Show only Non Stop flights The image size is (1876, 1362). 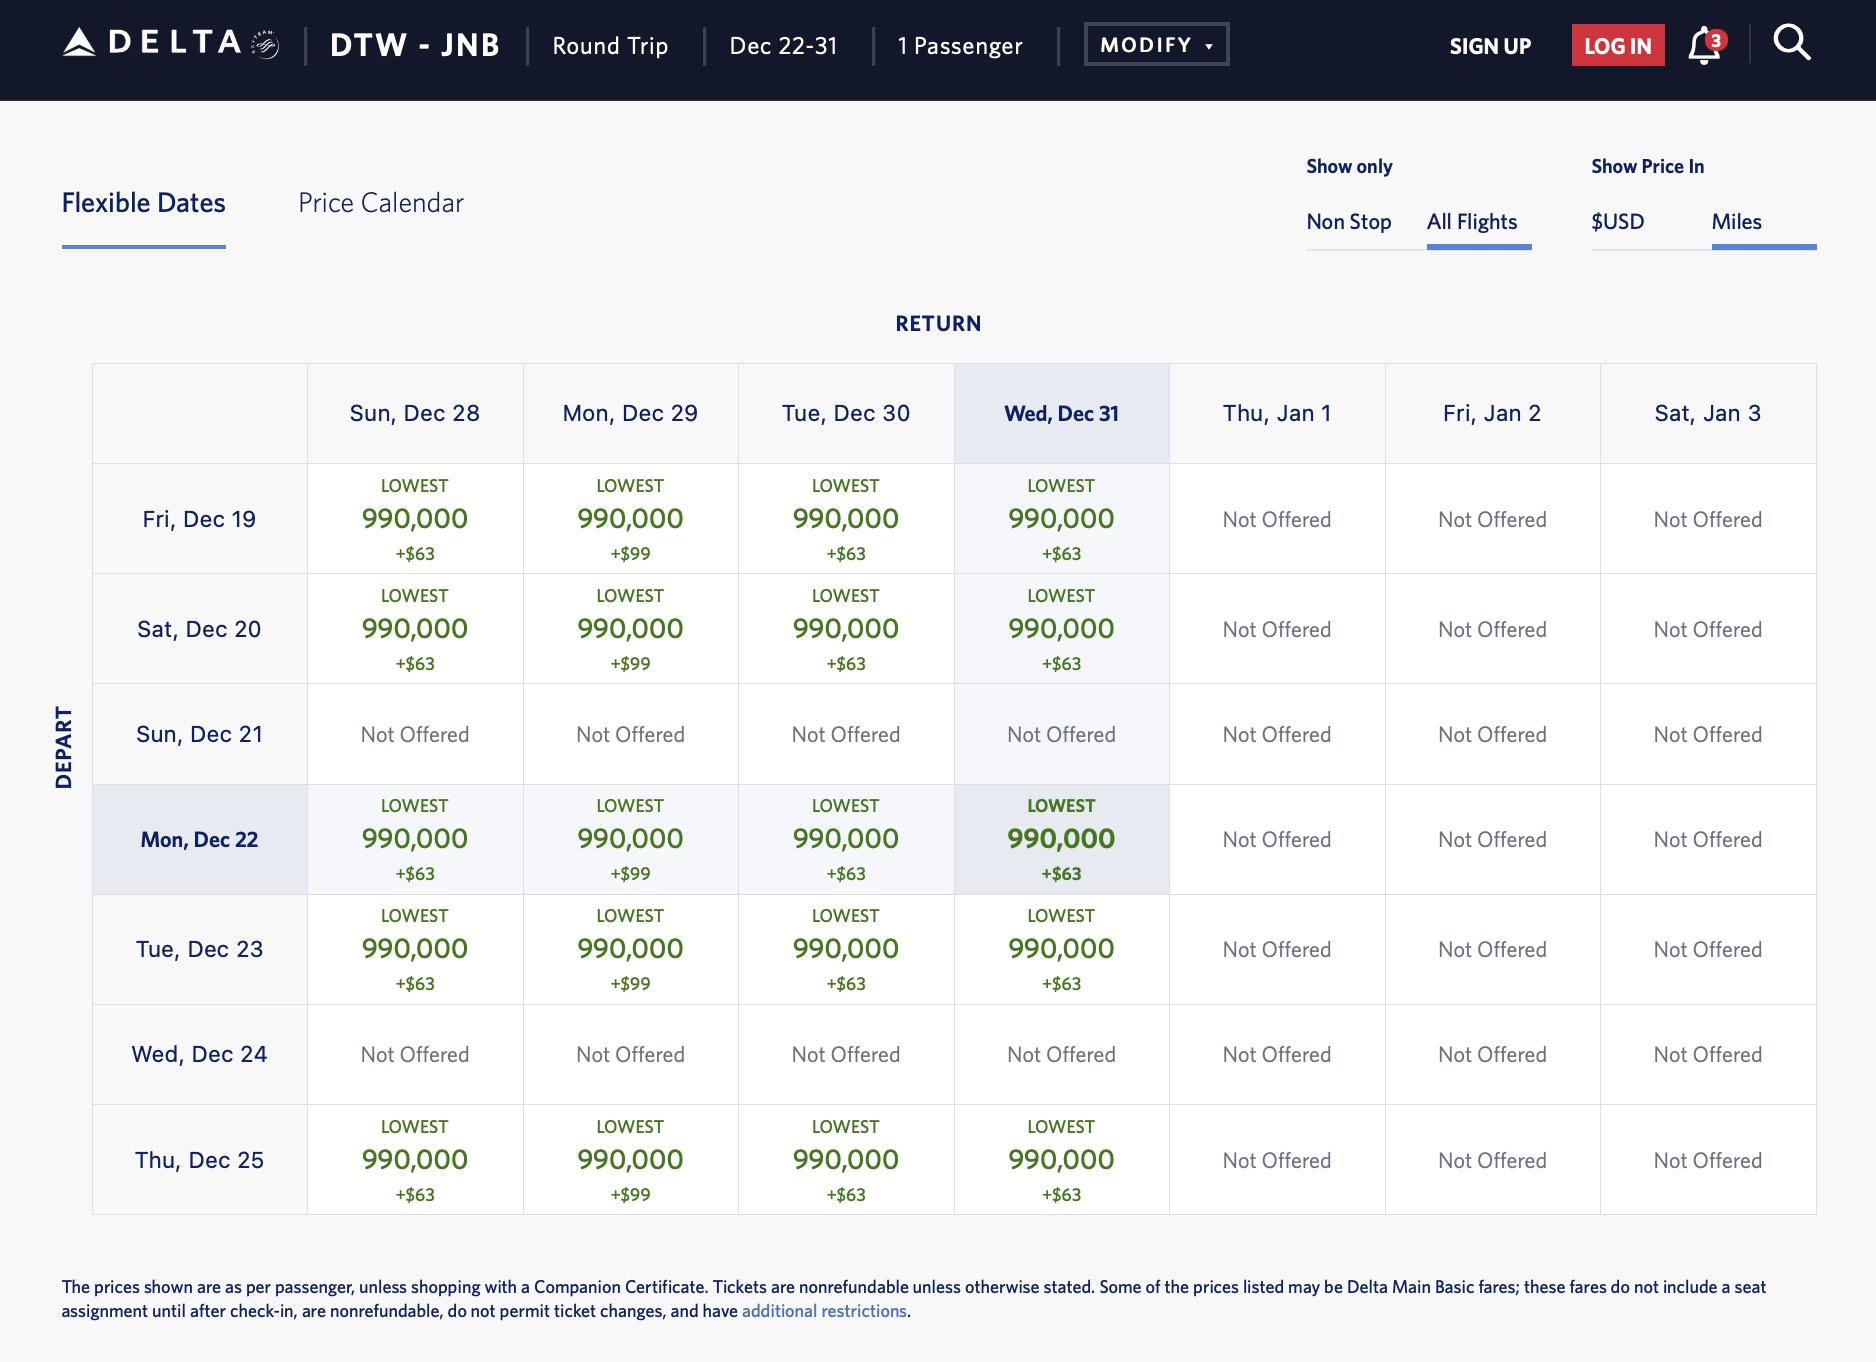point(1348,222)
